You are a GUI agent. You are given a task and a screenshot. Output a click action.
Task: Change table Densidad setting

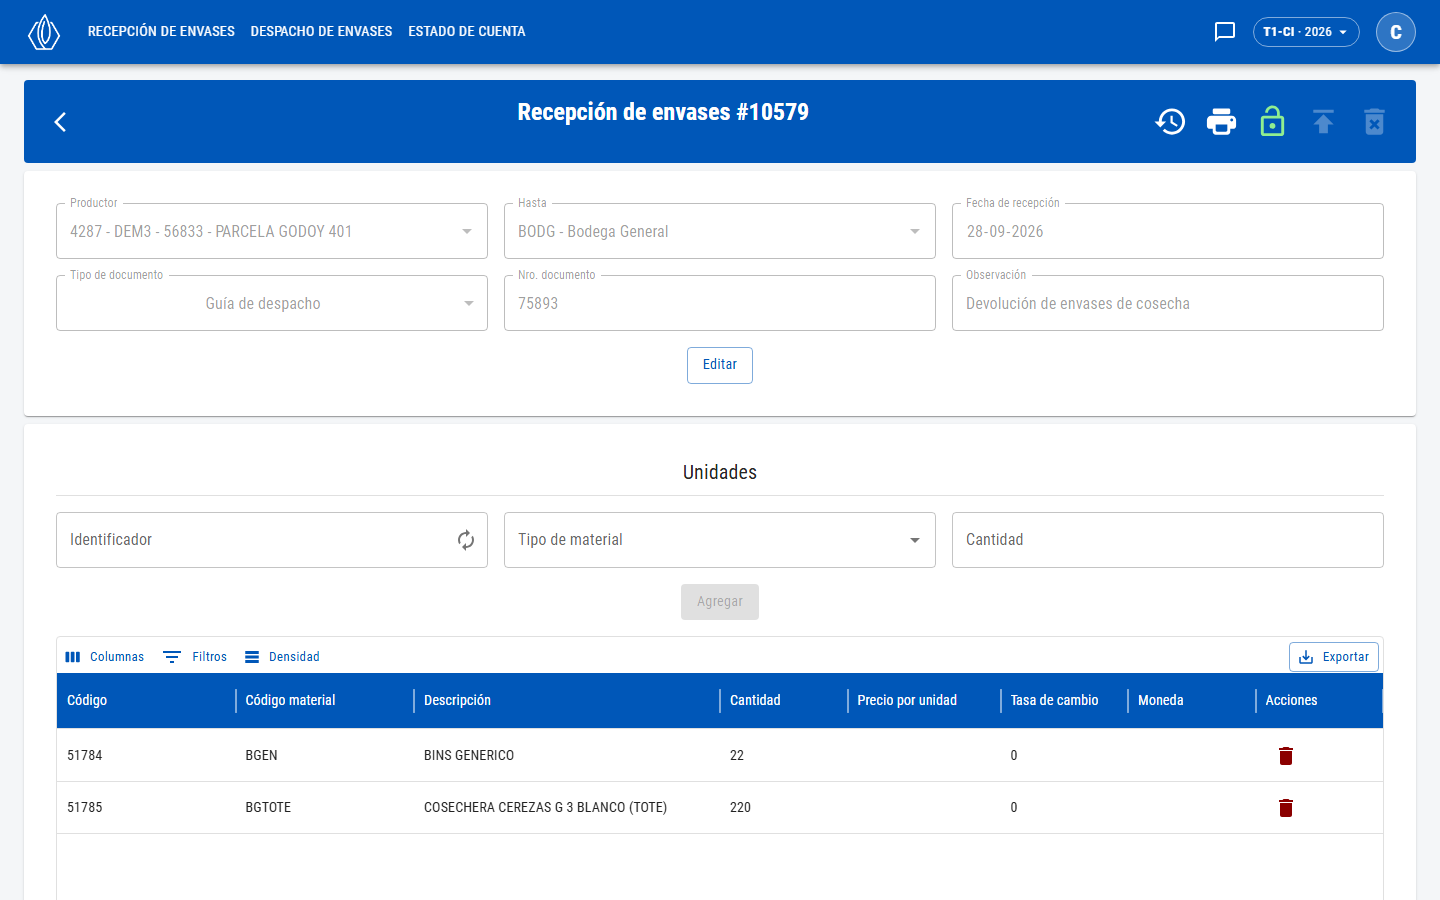tap(282, 657)
